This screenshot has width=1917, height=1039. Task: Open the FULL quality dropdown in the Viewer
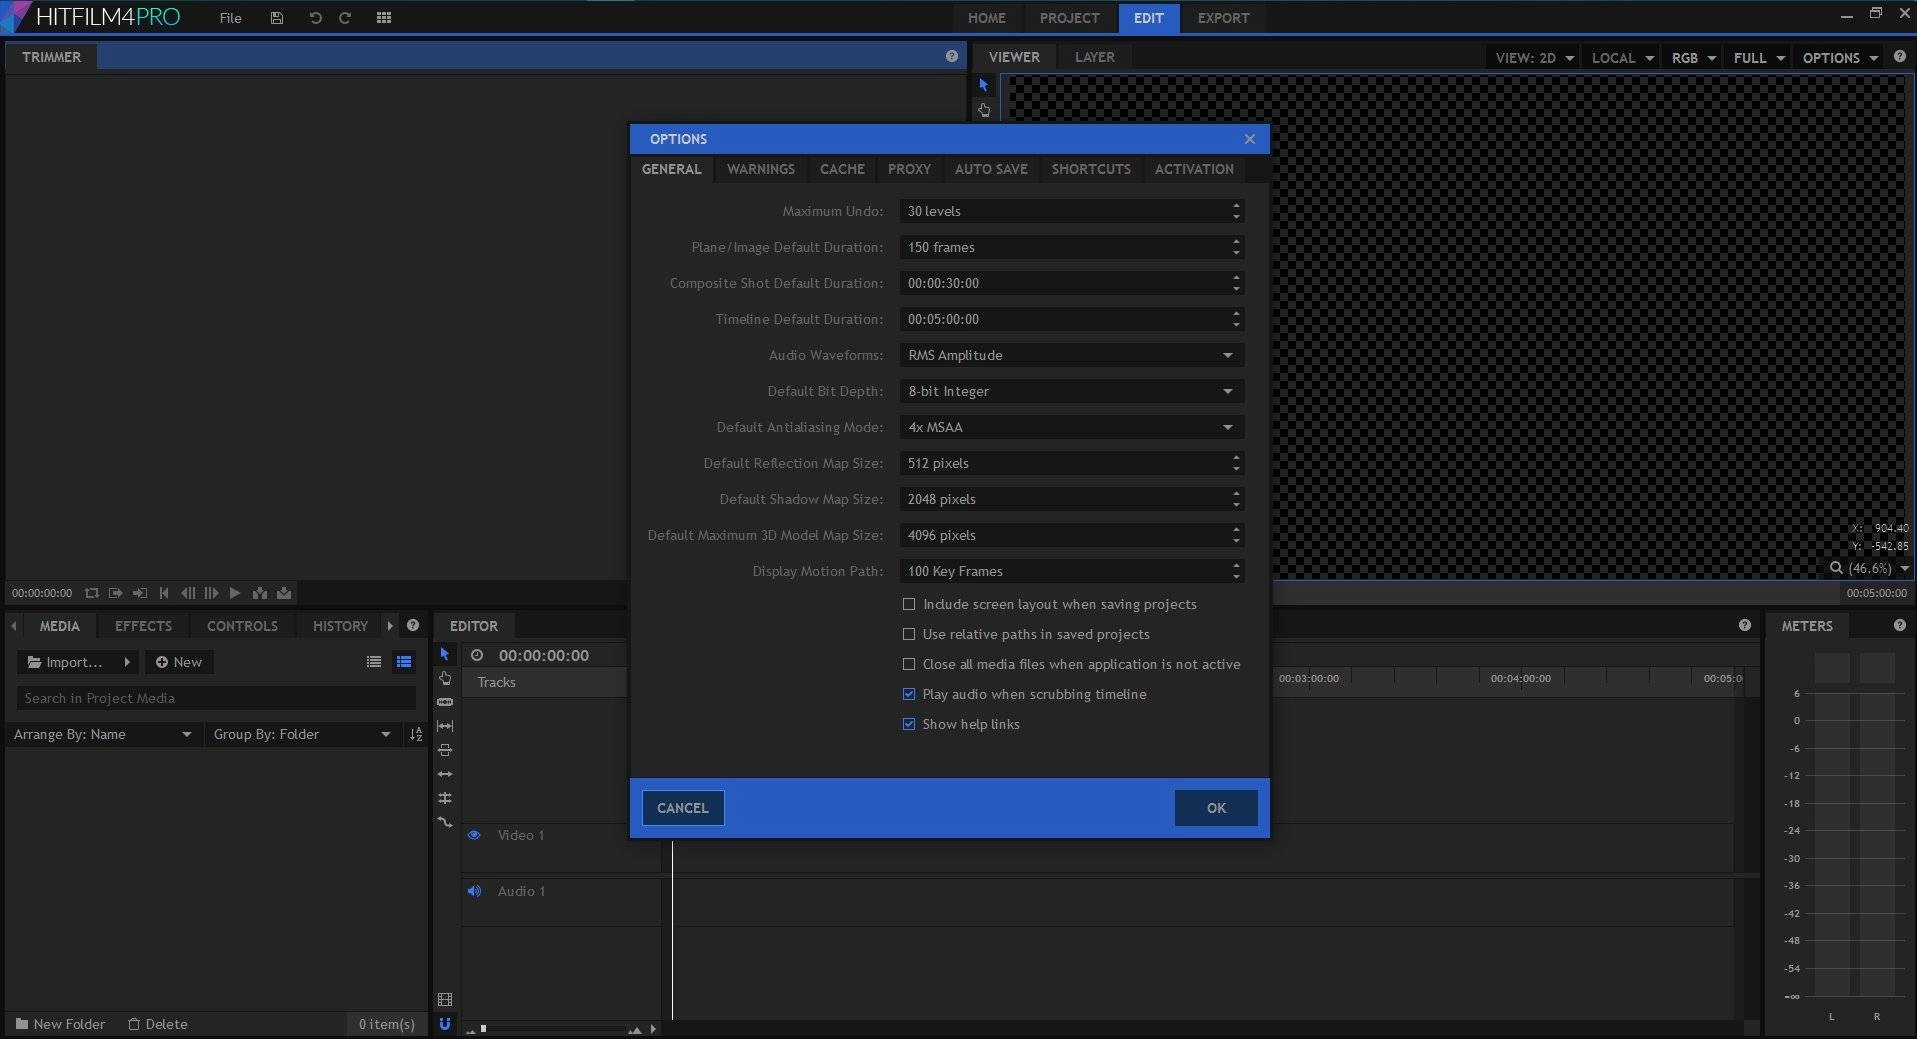pos(1759,58)
